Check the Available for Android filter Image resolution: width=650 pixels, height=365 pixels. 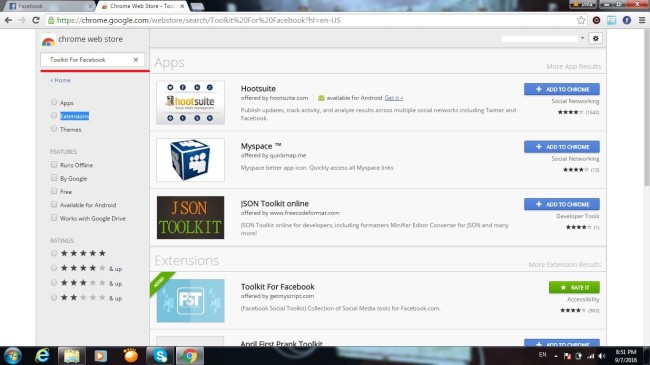point(54,204)
